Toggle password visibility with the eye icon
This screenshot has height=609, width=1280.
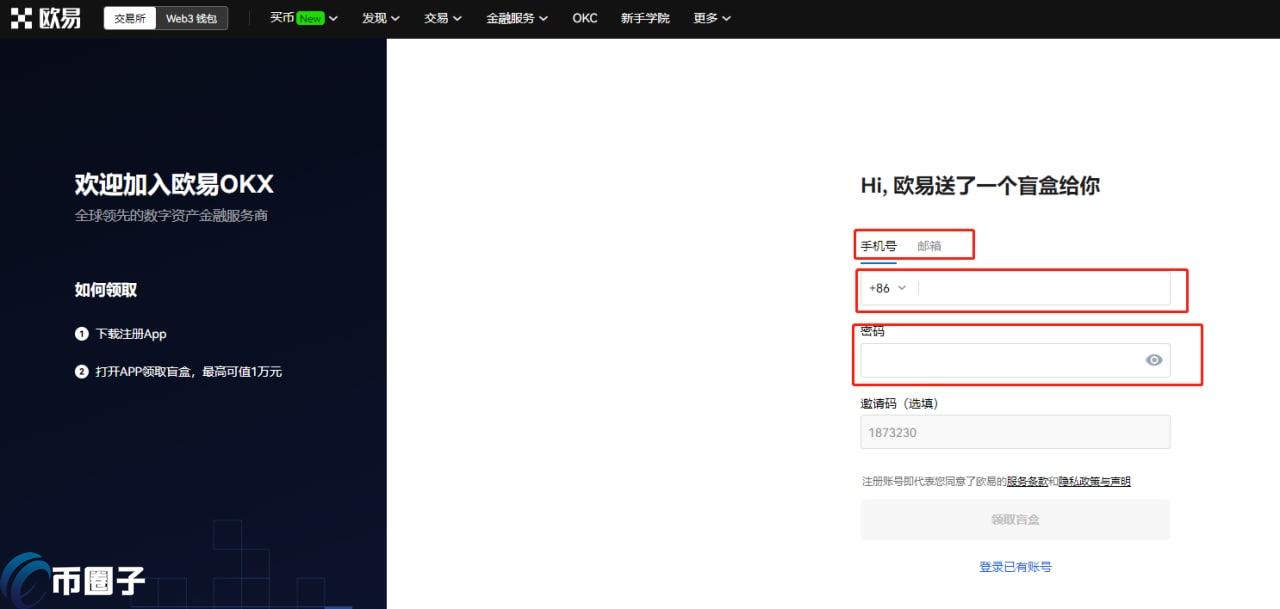pyautogui.click(x=1153, y=360)
